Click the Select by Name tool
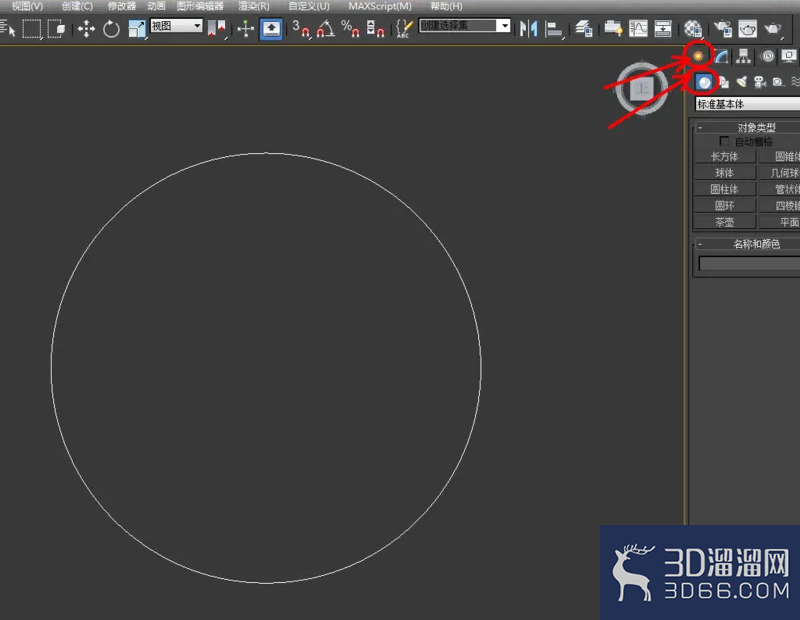The width and height of the screenshot is (800, 620). point(7,28)
